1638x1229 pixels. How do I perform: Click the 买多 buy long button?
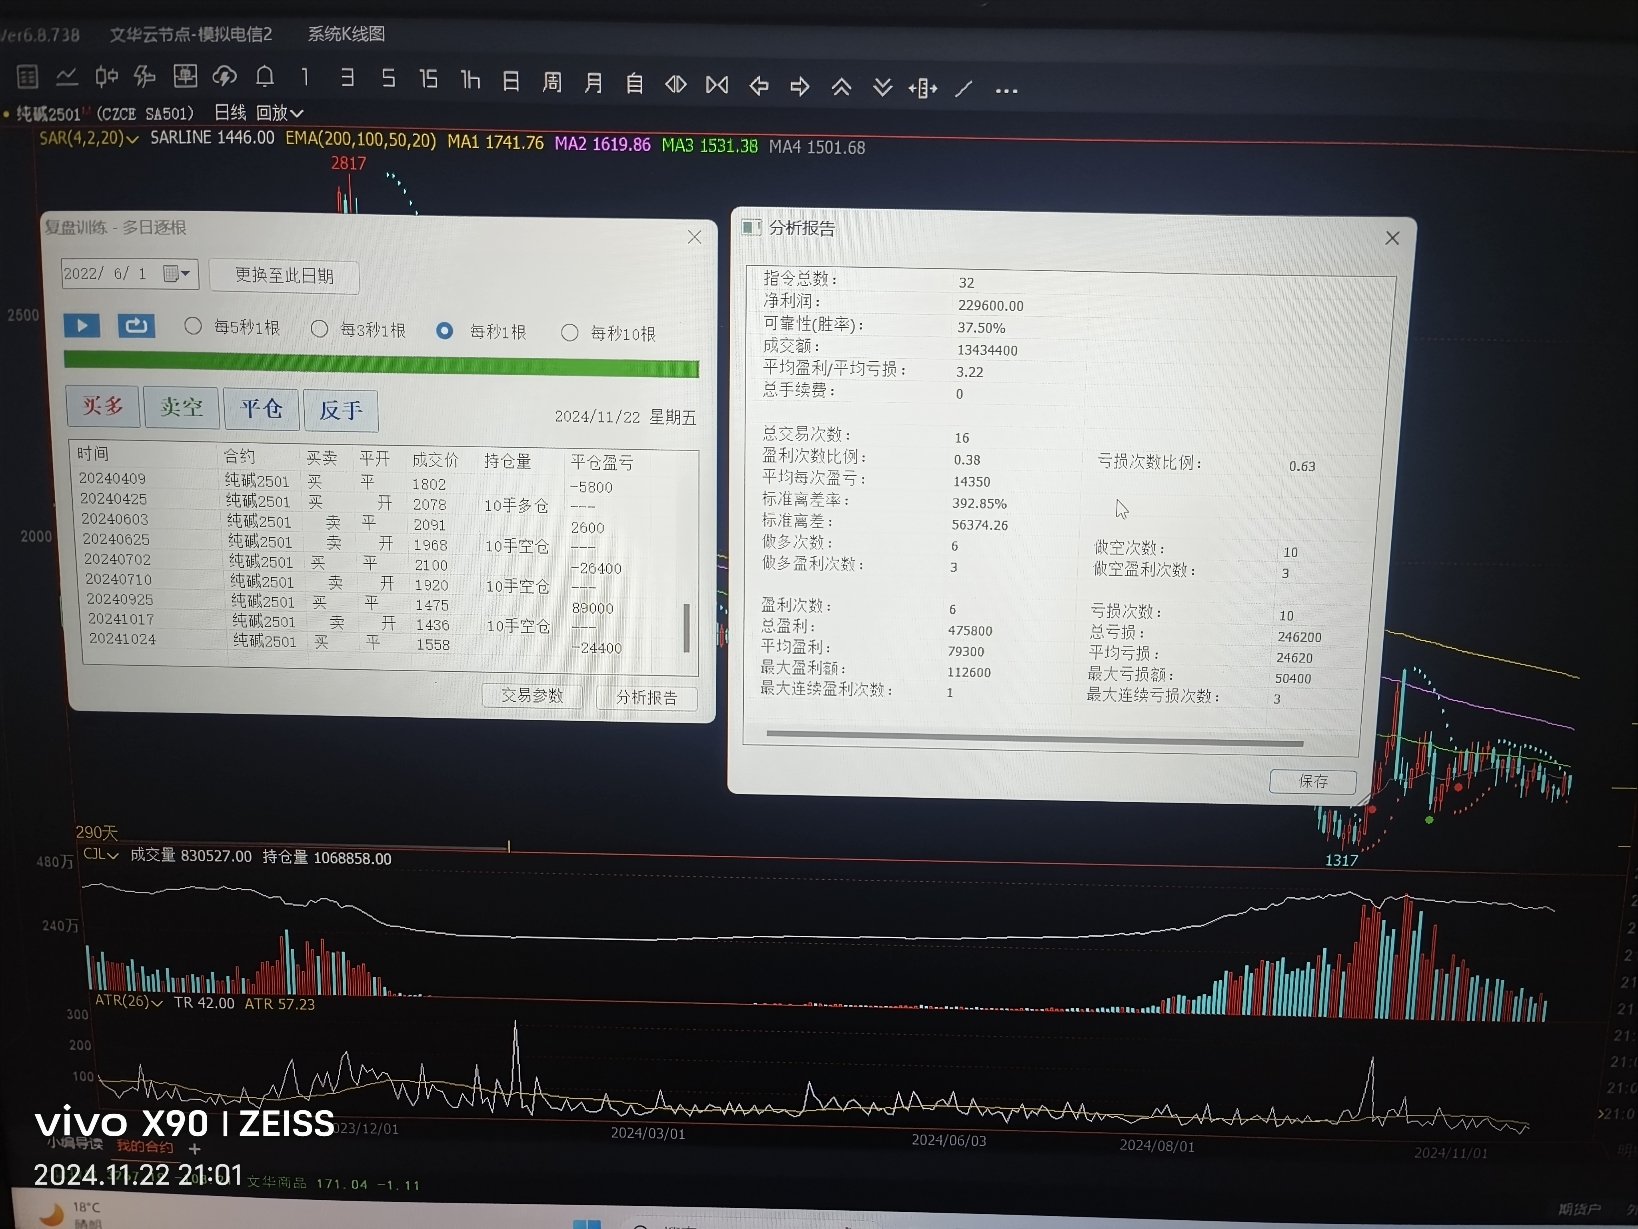[x=102, y=406]
